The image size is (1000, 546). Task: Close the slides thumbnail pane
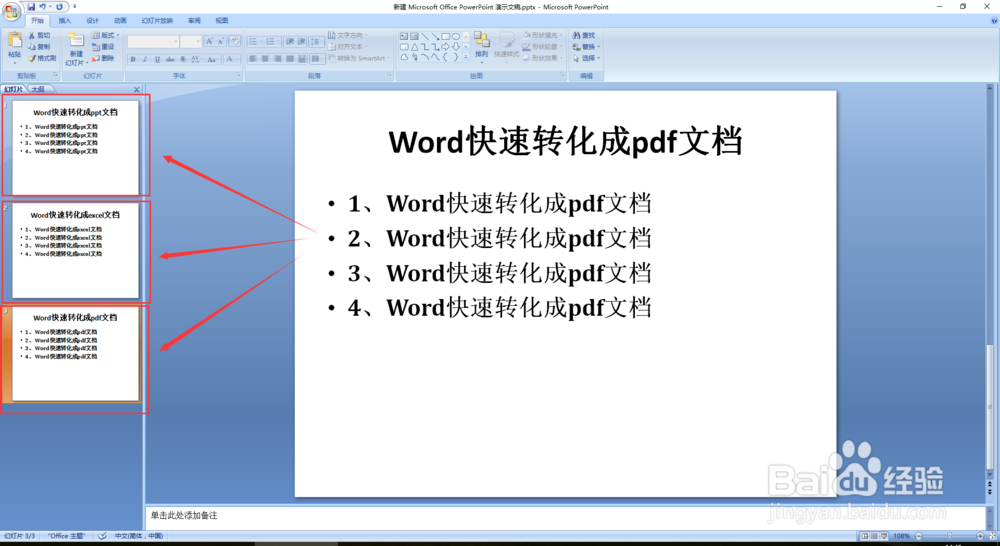click(136, 89)
